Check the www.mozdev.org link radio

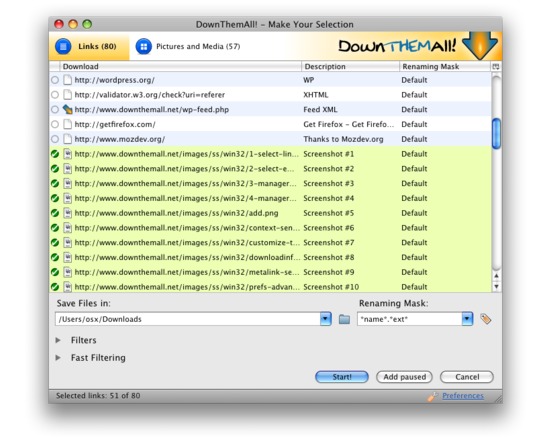(x=55, y=139)
